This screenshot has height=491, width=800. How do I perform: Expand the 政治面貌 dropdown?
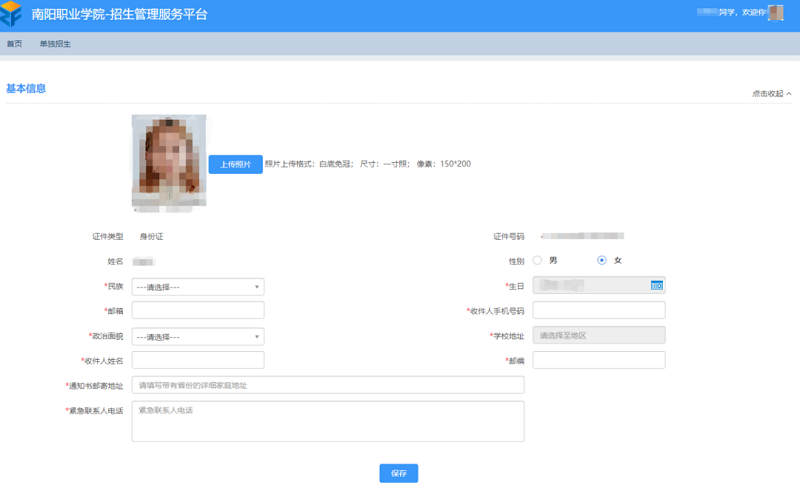(x=198, y=337)
